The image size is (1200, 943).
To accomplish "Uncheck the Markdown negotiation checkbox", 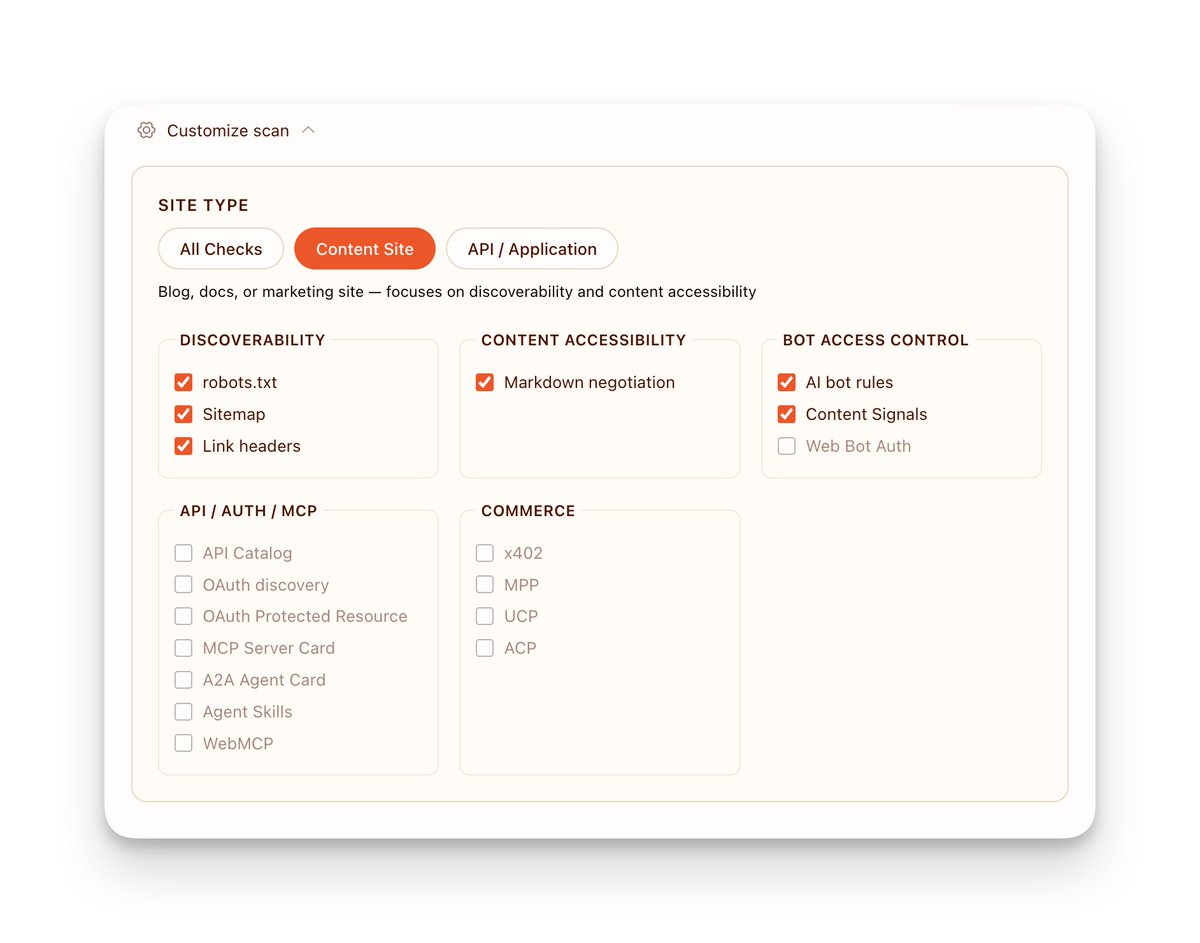I will pyautogui.click(x=485, y=382).
